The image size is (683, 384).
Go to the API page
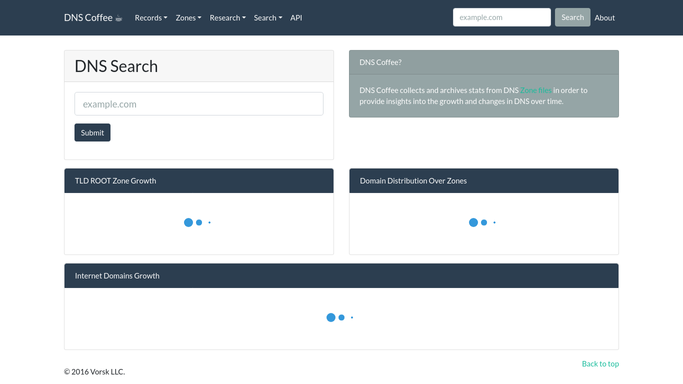(296, 18)
